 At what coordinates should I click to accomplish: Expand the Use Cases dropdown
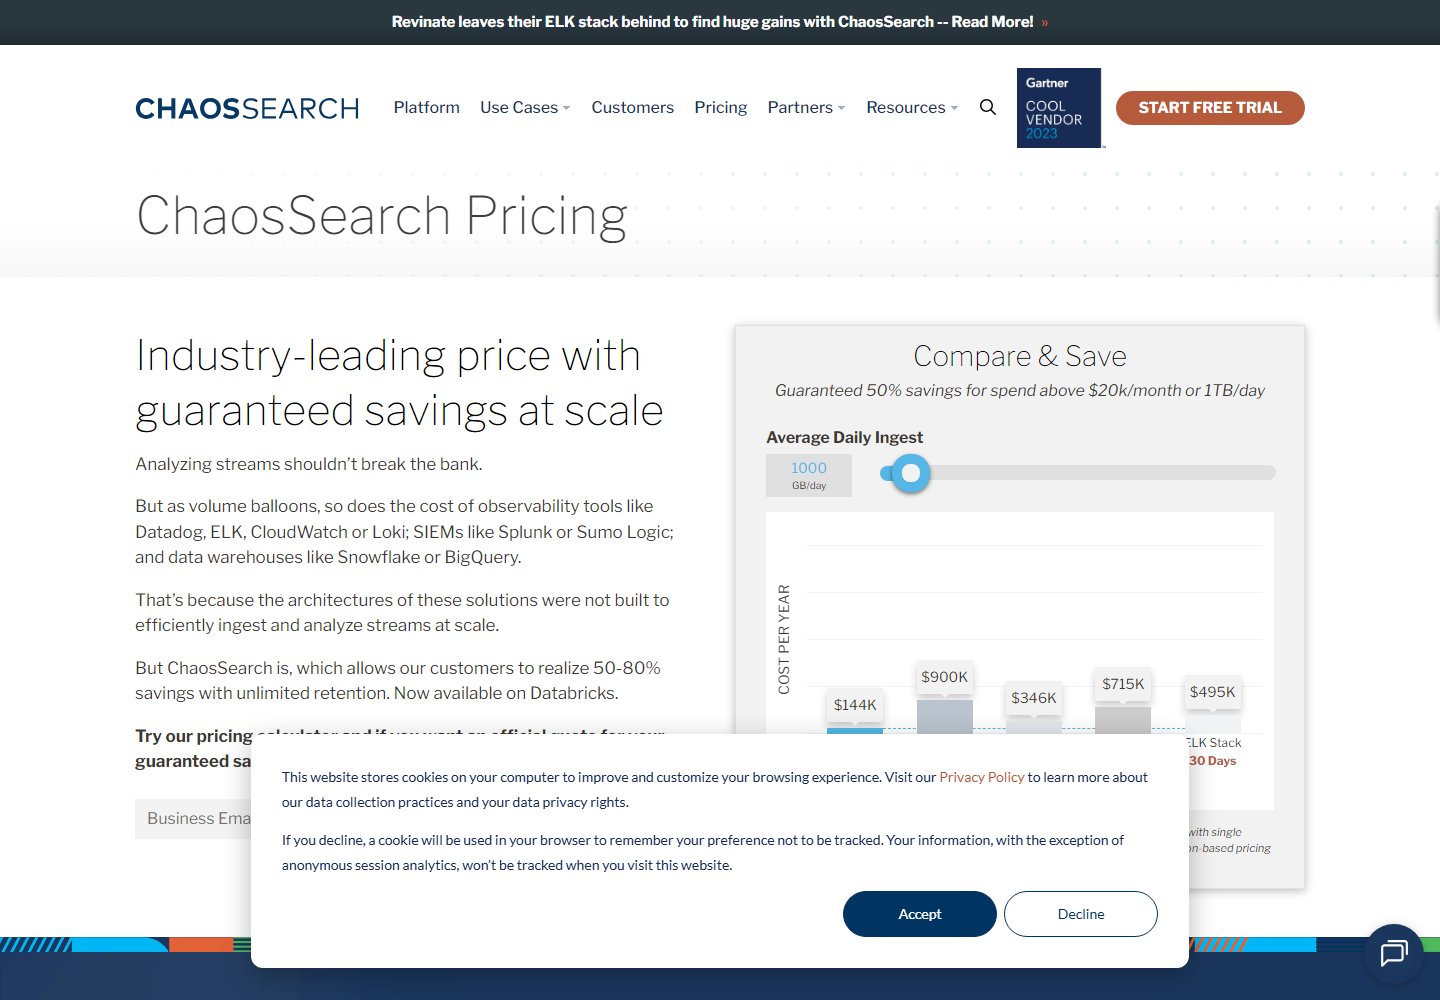[525, 107]
